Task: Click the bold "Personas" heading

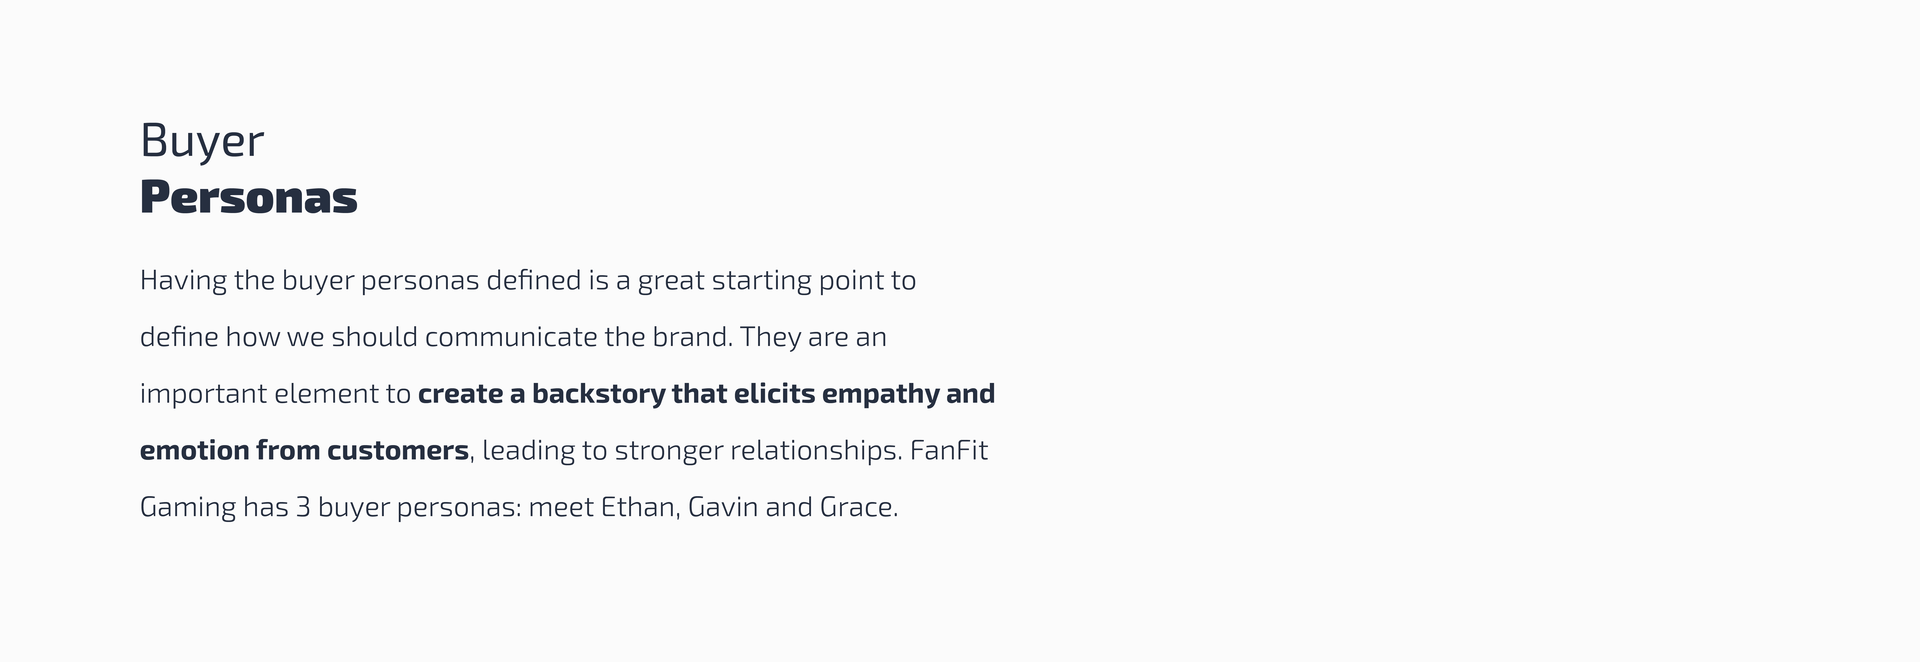Action: (x=249, y=197)
